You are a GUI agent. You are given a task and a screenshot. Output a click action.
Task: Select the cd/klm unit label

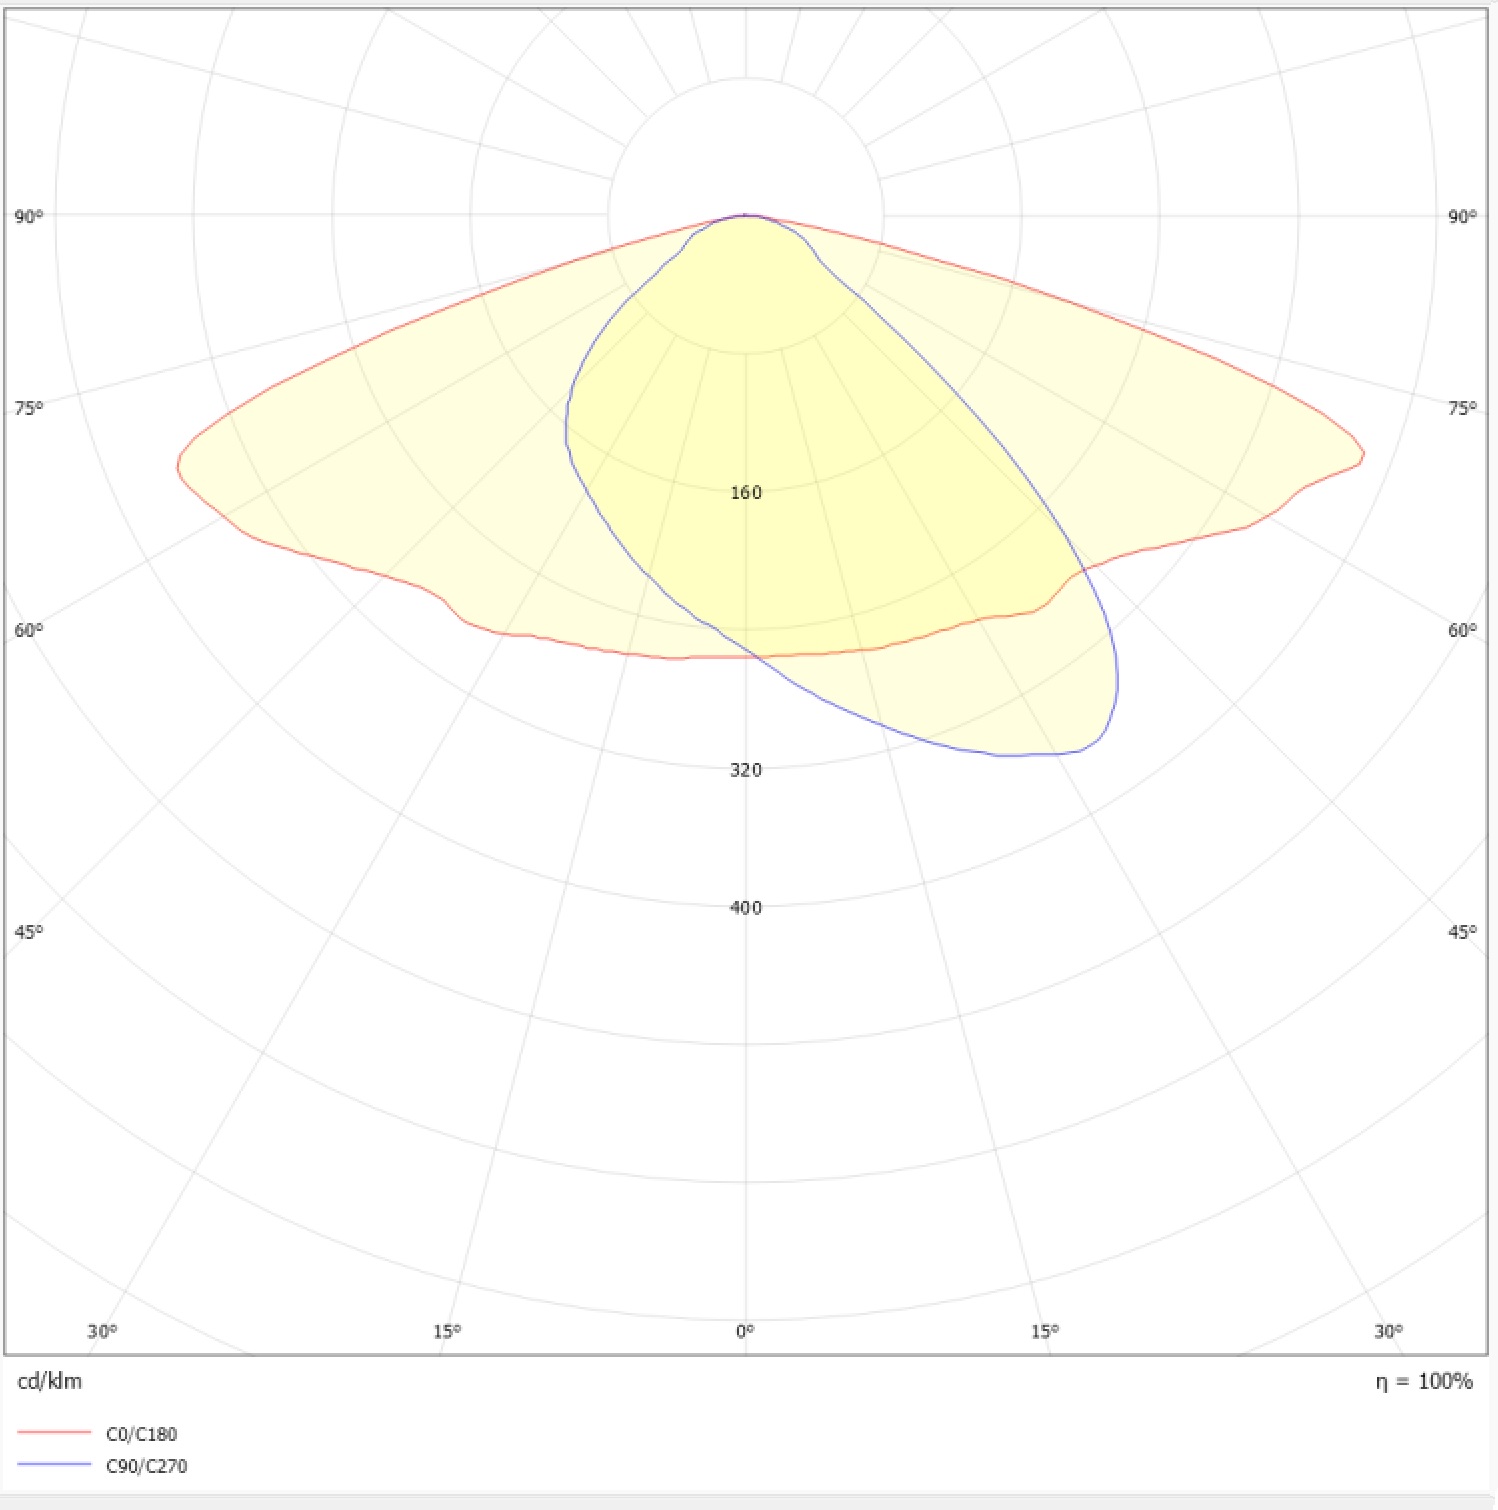50,1381
